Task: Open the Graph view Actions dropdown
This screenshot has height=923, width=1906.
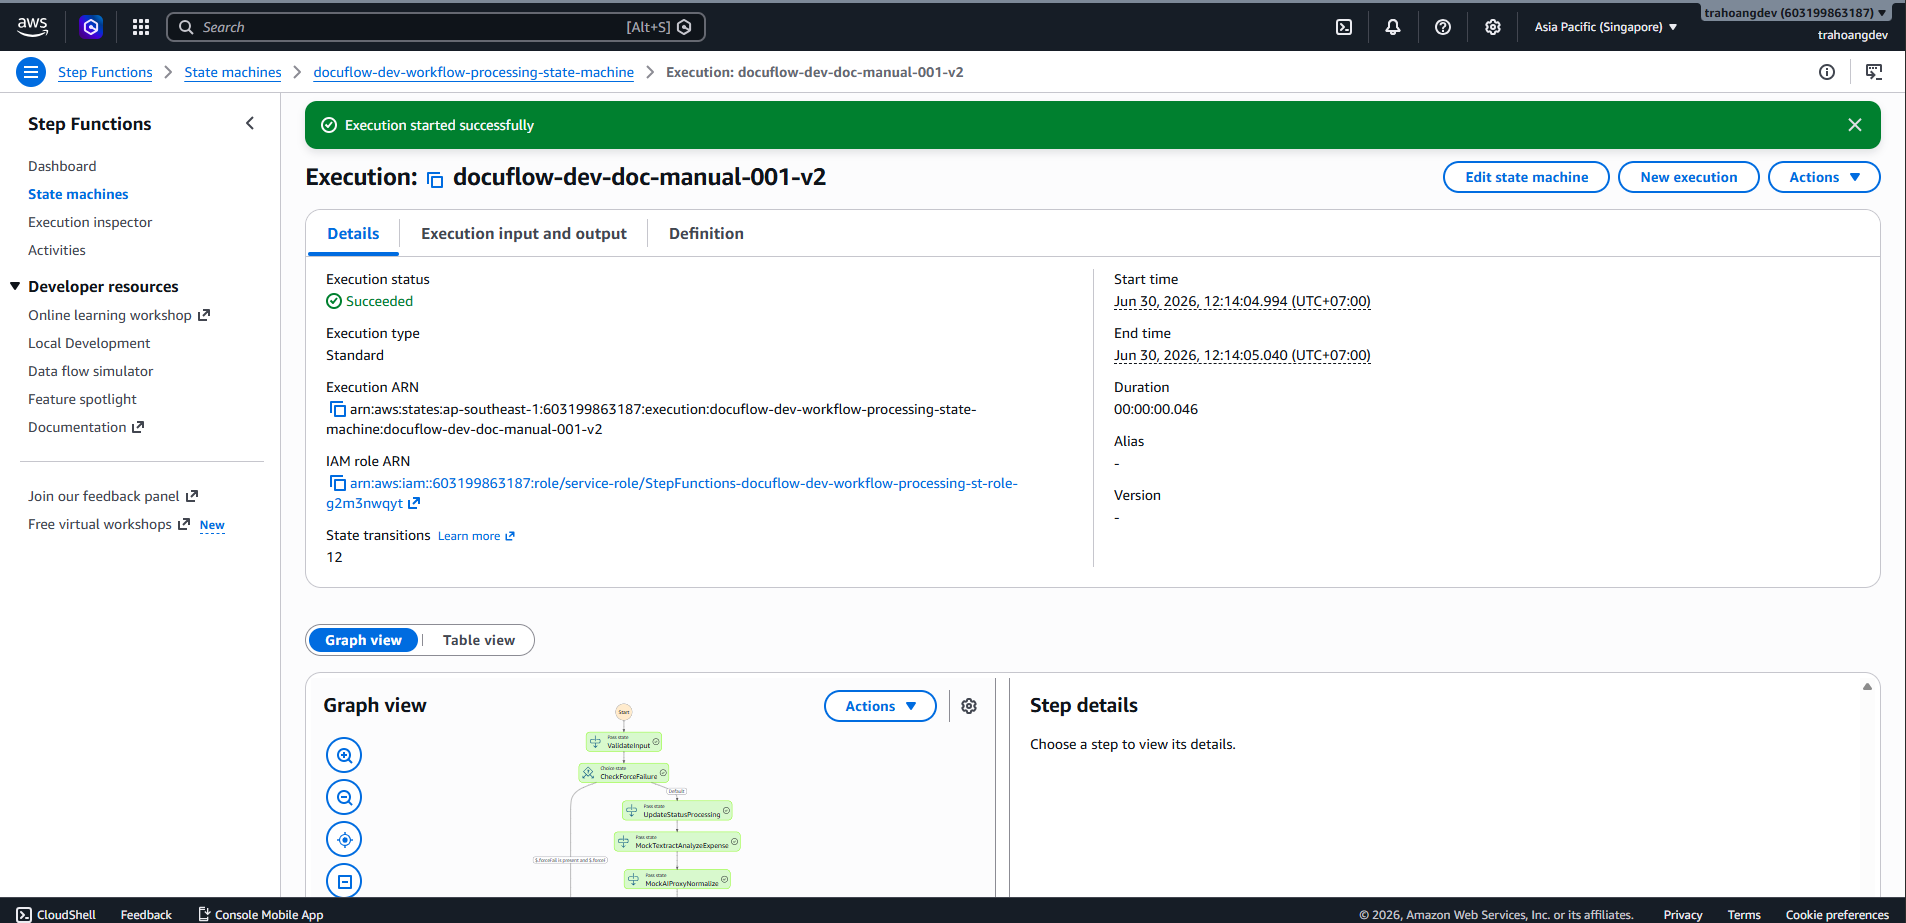Action: (880, 706)
